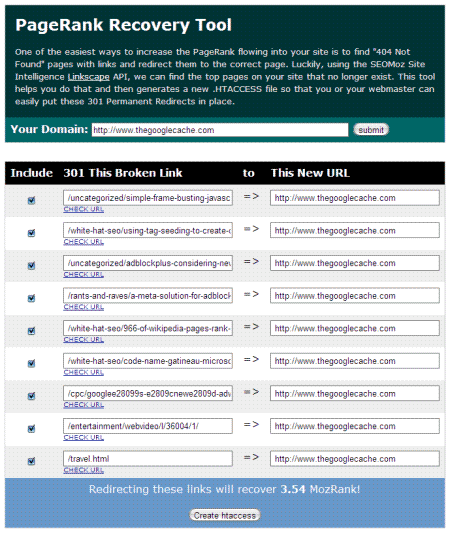Uncheck Include for 966-of-wikipedia-pages row
The width and height of the screenshot is (450, 534).
pyautogui.click(x=31, y=331)
